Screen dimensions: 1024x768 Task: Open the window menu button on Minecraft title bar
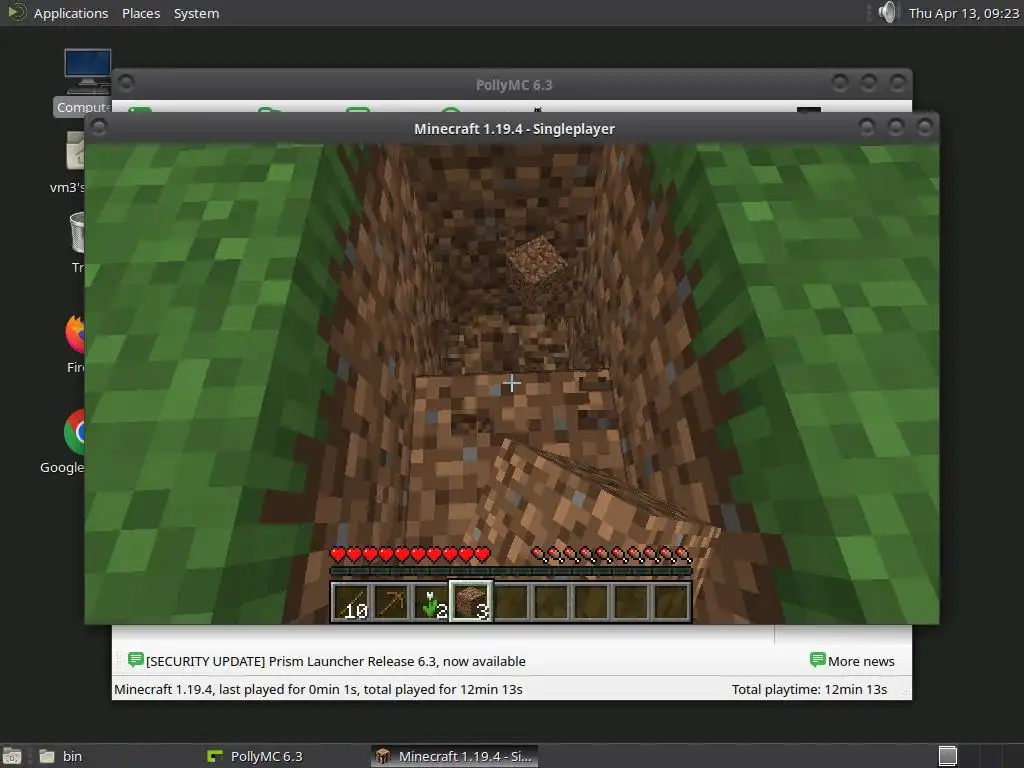pos(99,127)
